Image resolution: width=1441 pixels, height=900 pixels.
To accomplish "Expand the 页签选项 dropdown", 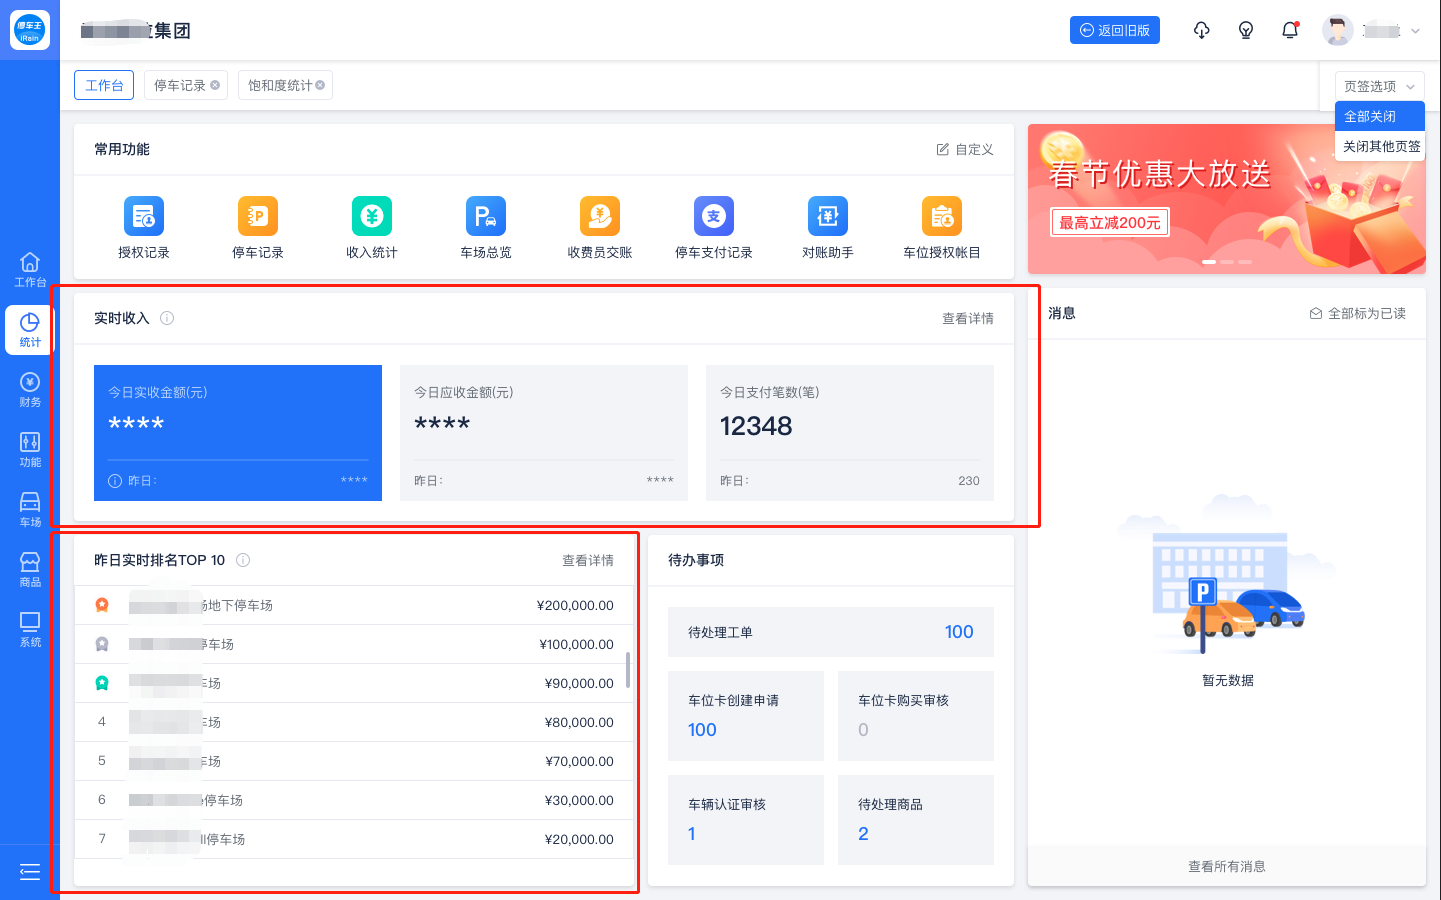I will (1380, 86).
